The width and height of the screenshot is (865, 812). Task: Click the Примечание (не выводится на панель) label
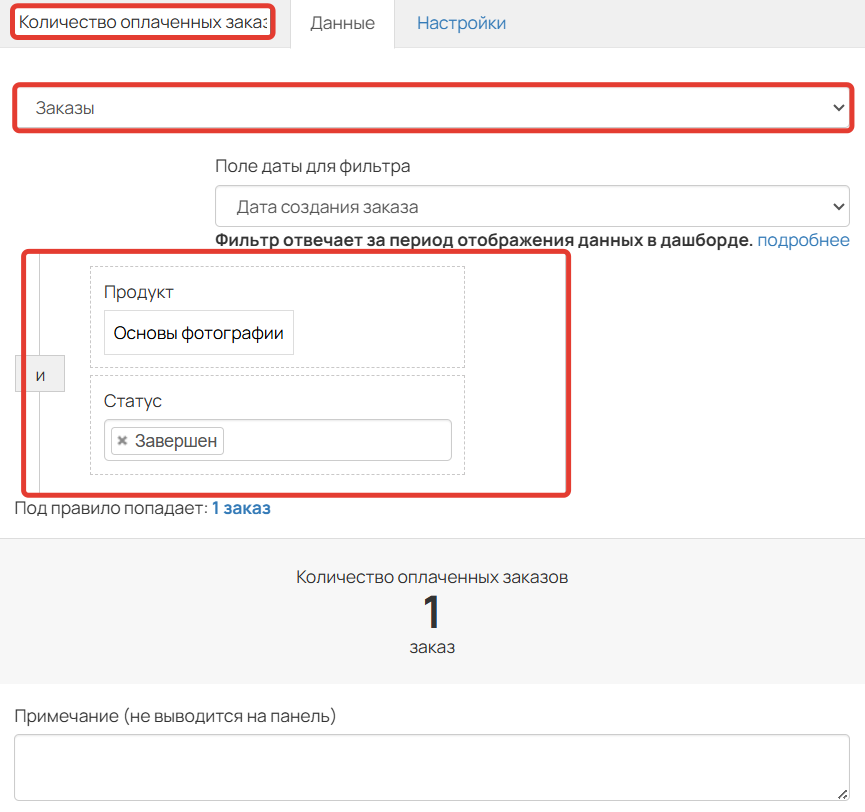(175, 716)
